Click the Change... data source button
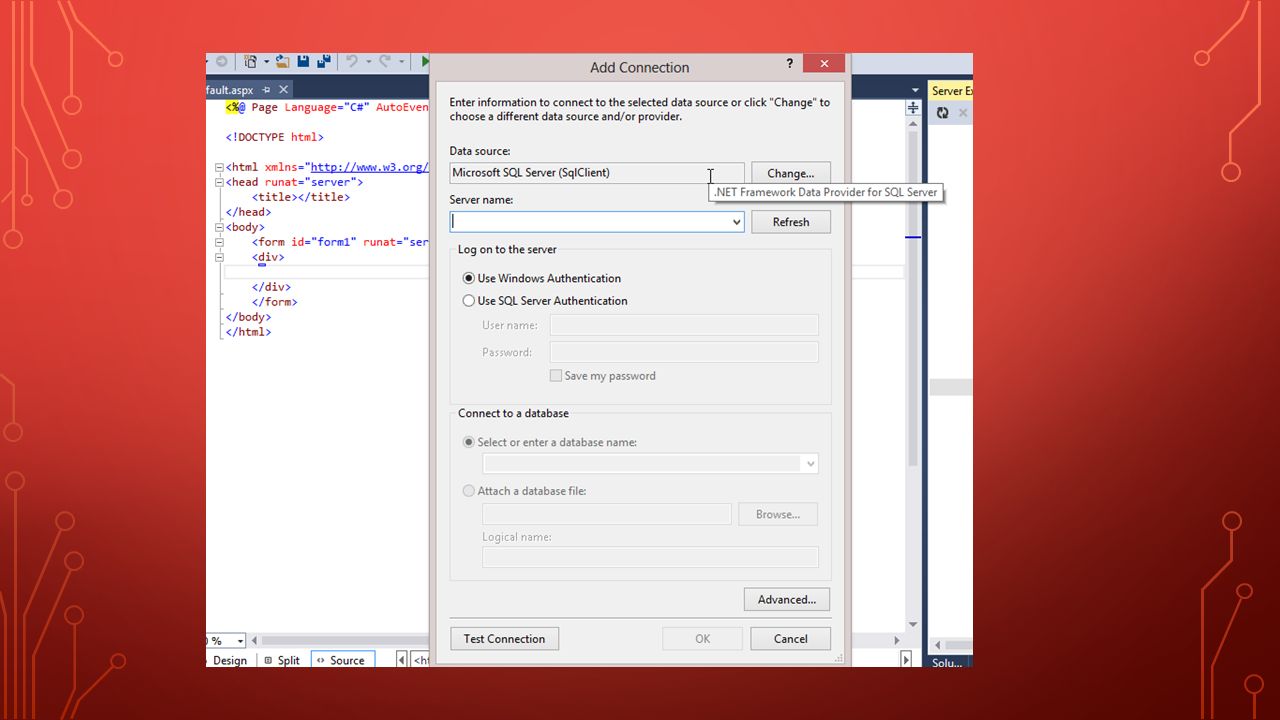1280x720 pixels. pos(791,173)
